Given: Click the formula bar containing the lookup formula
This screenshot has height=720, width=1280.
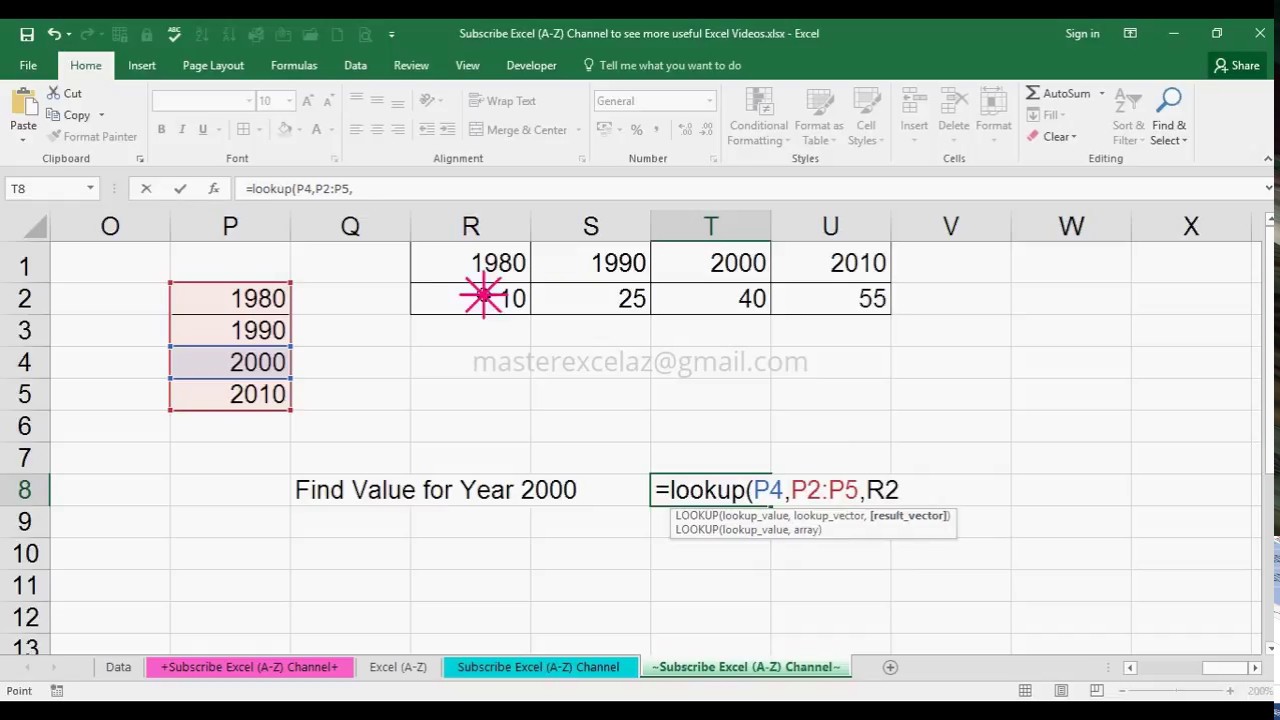Looking at the screenshot, I should pos(400,188).
